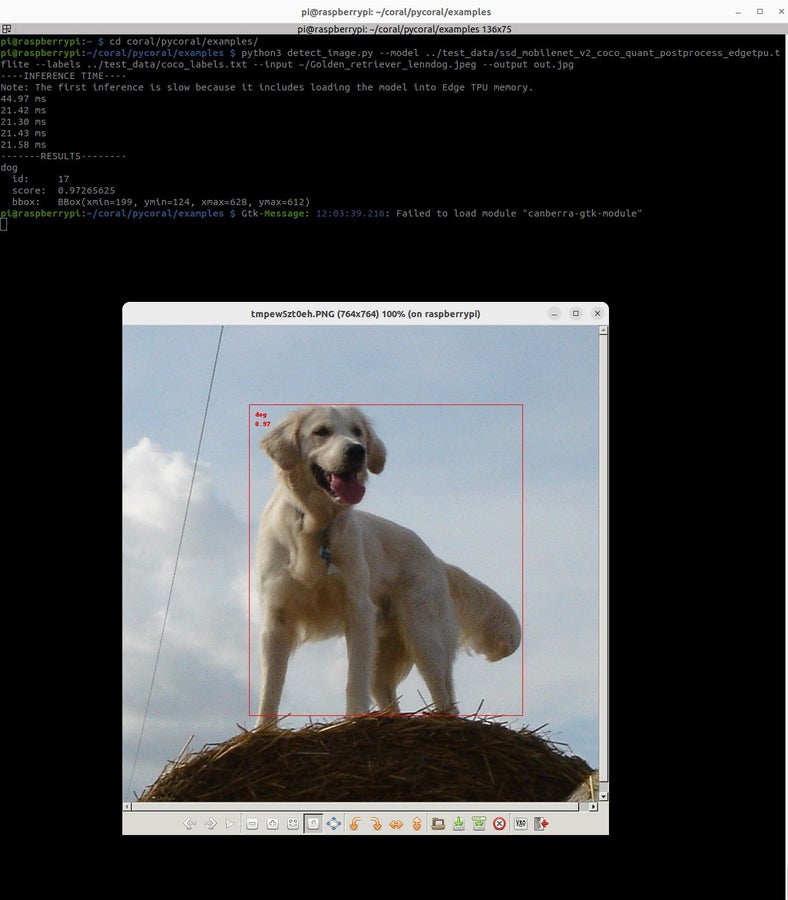The height and width of the screenshot is (900, 788).
Task: Quit the image viewer via exit icon
Action: (541, 824)
